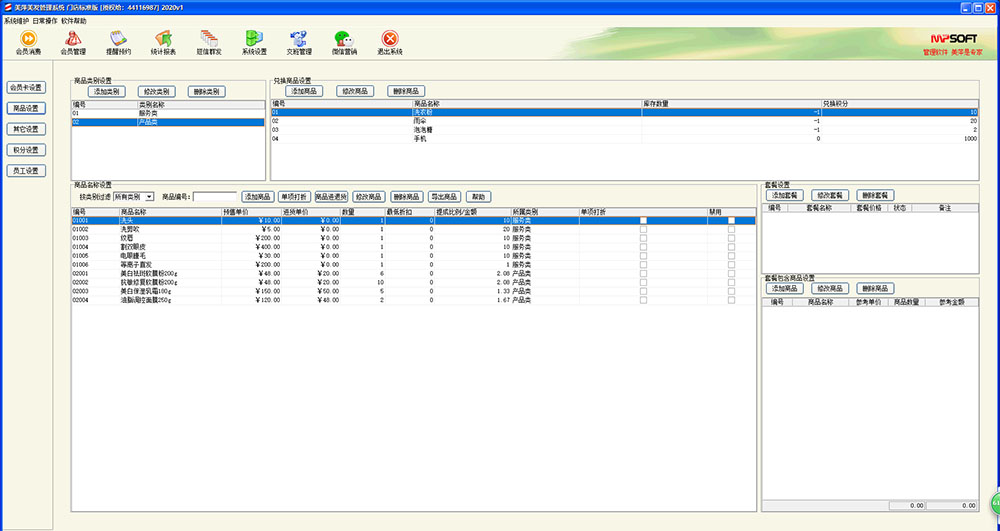The image size is (1000, 531).
Task: Enable 单项打折 checkbox for 洗剪吹 row
Action: (643, 229)
